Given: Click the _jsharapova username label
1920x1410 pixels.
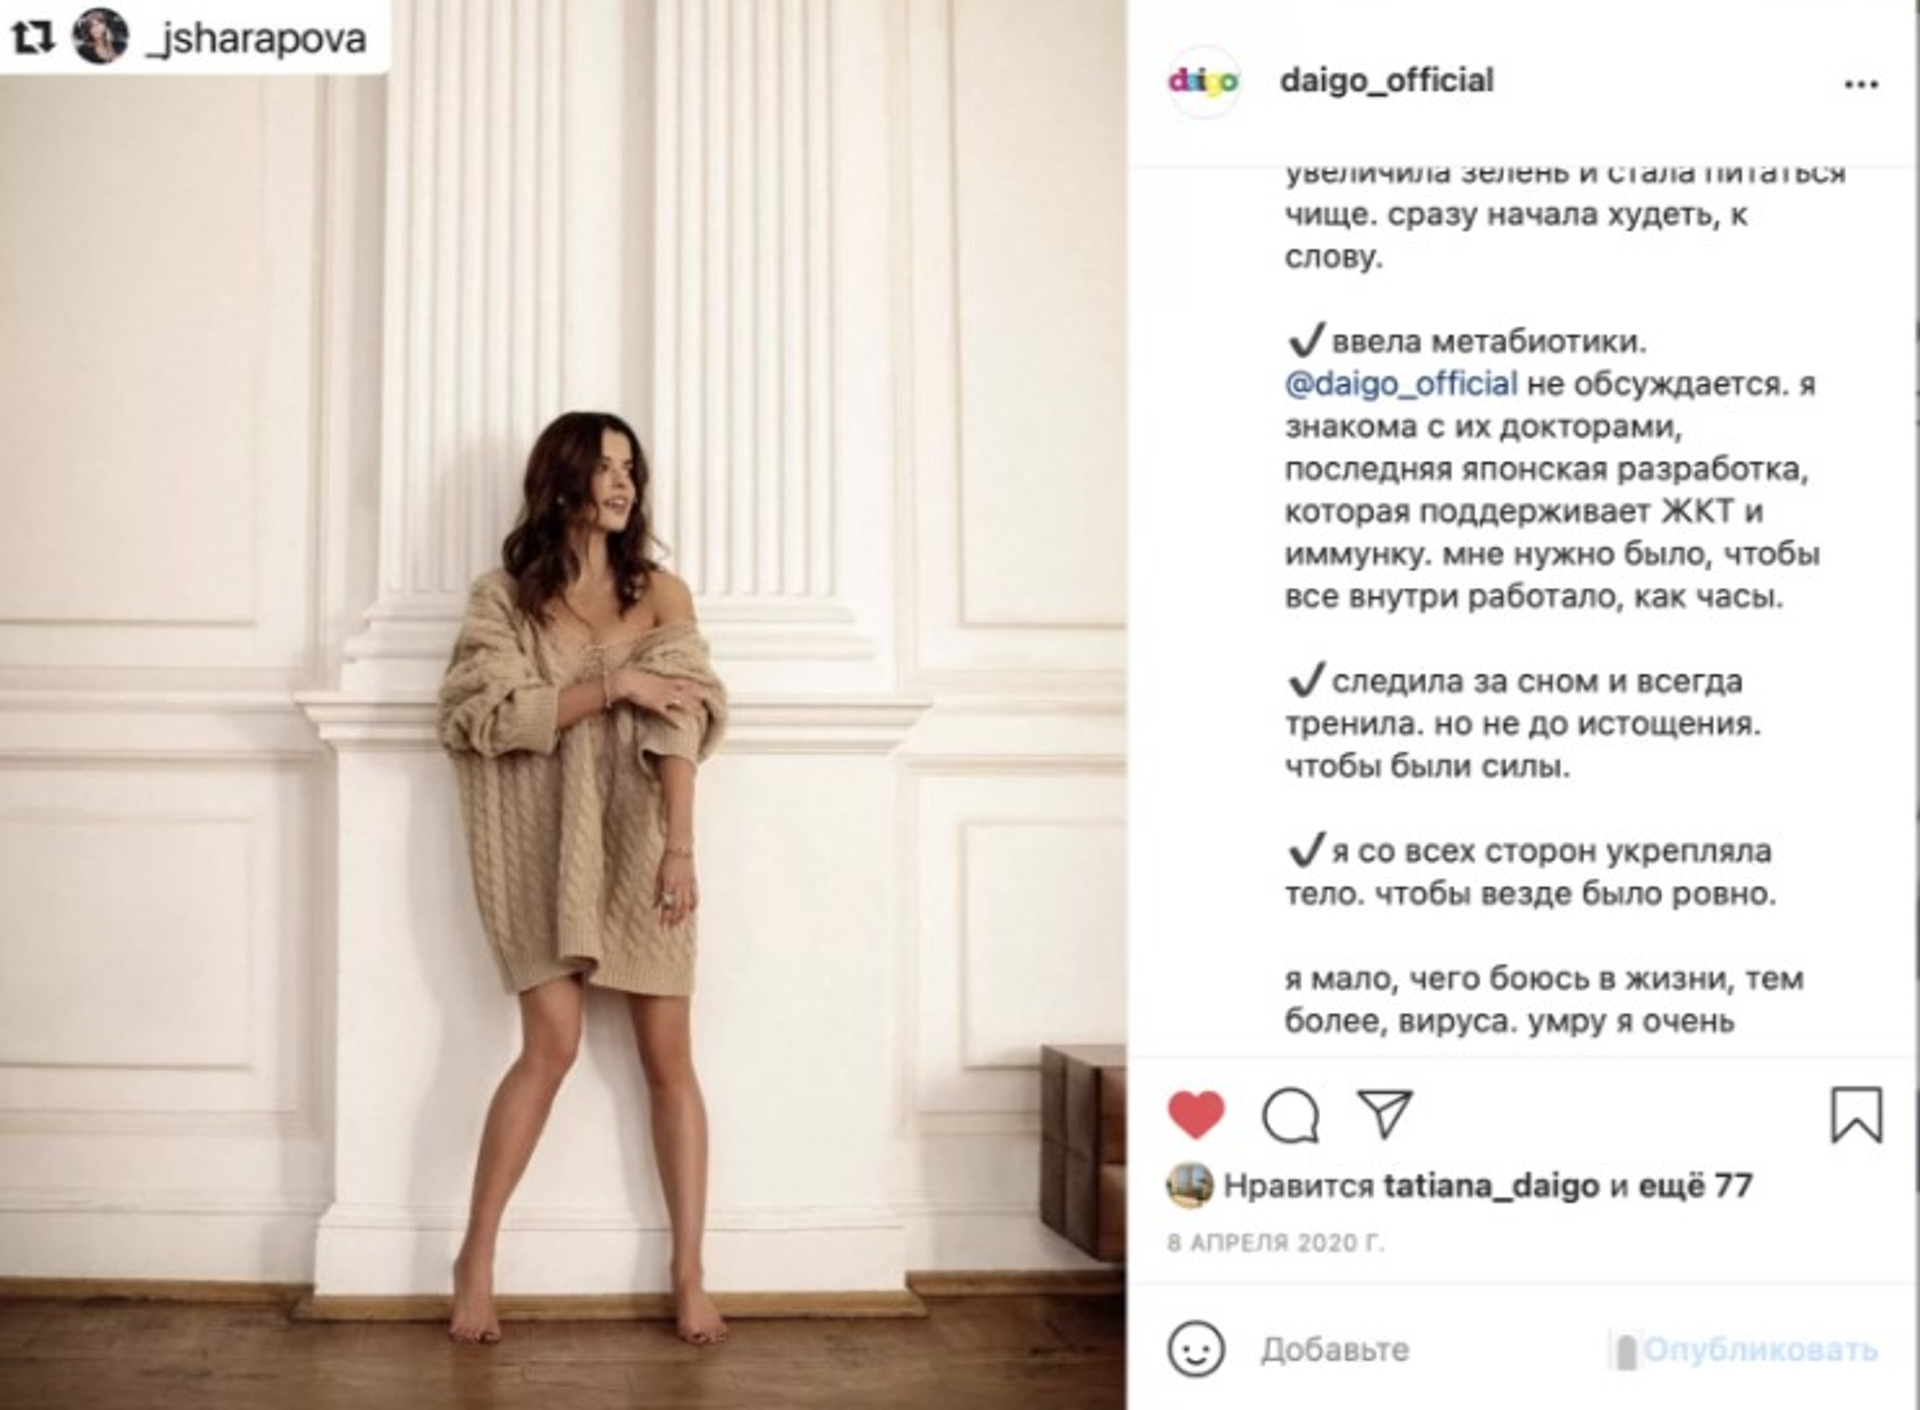Looking at the screenshot, I should pos(256,38).
